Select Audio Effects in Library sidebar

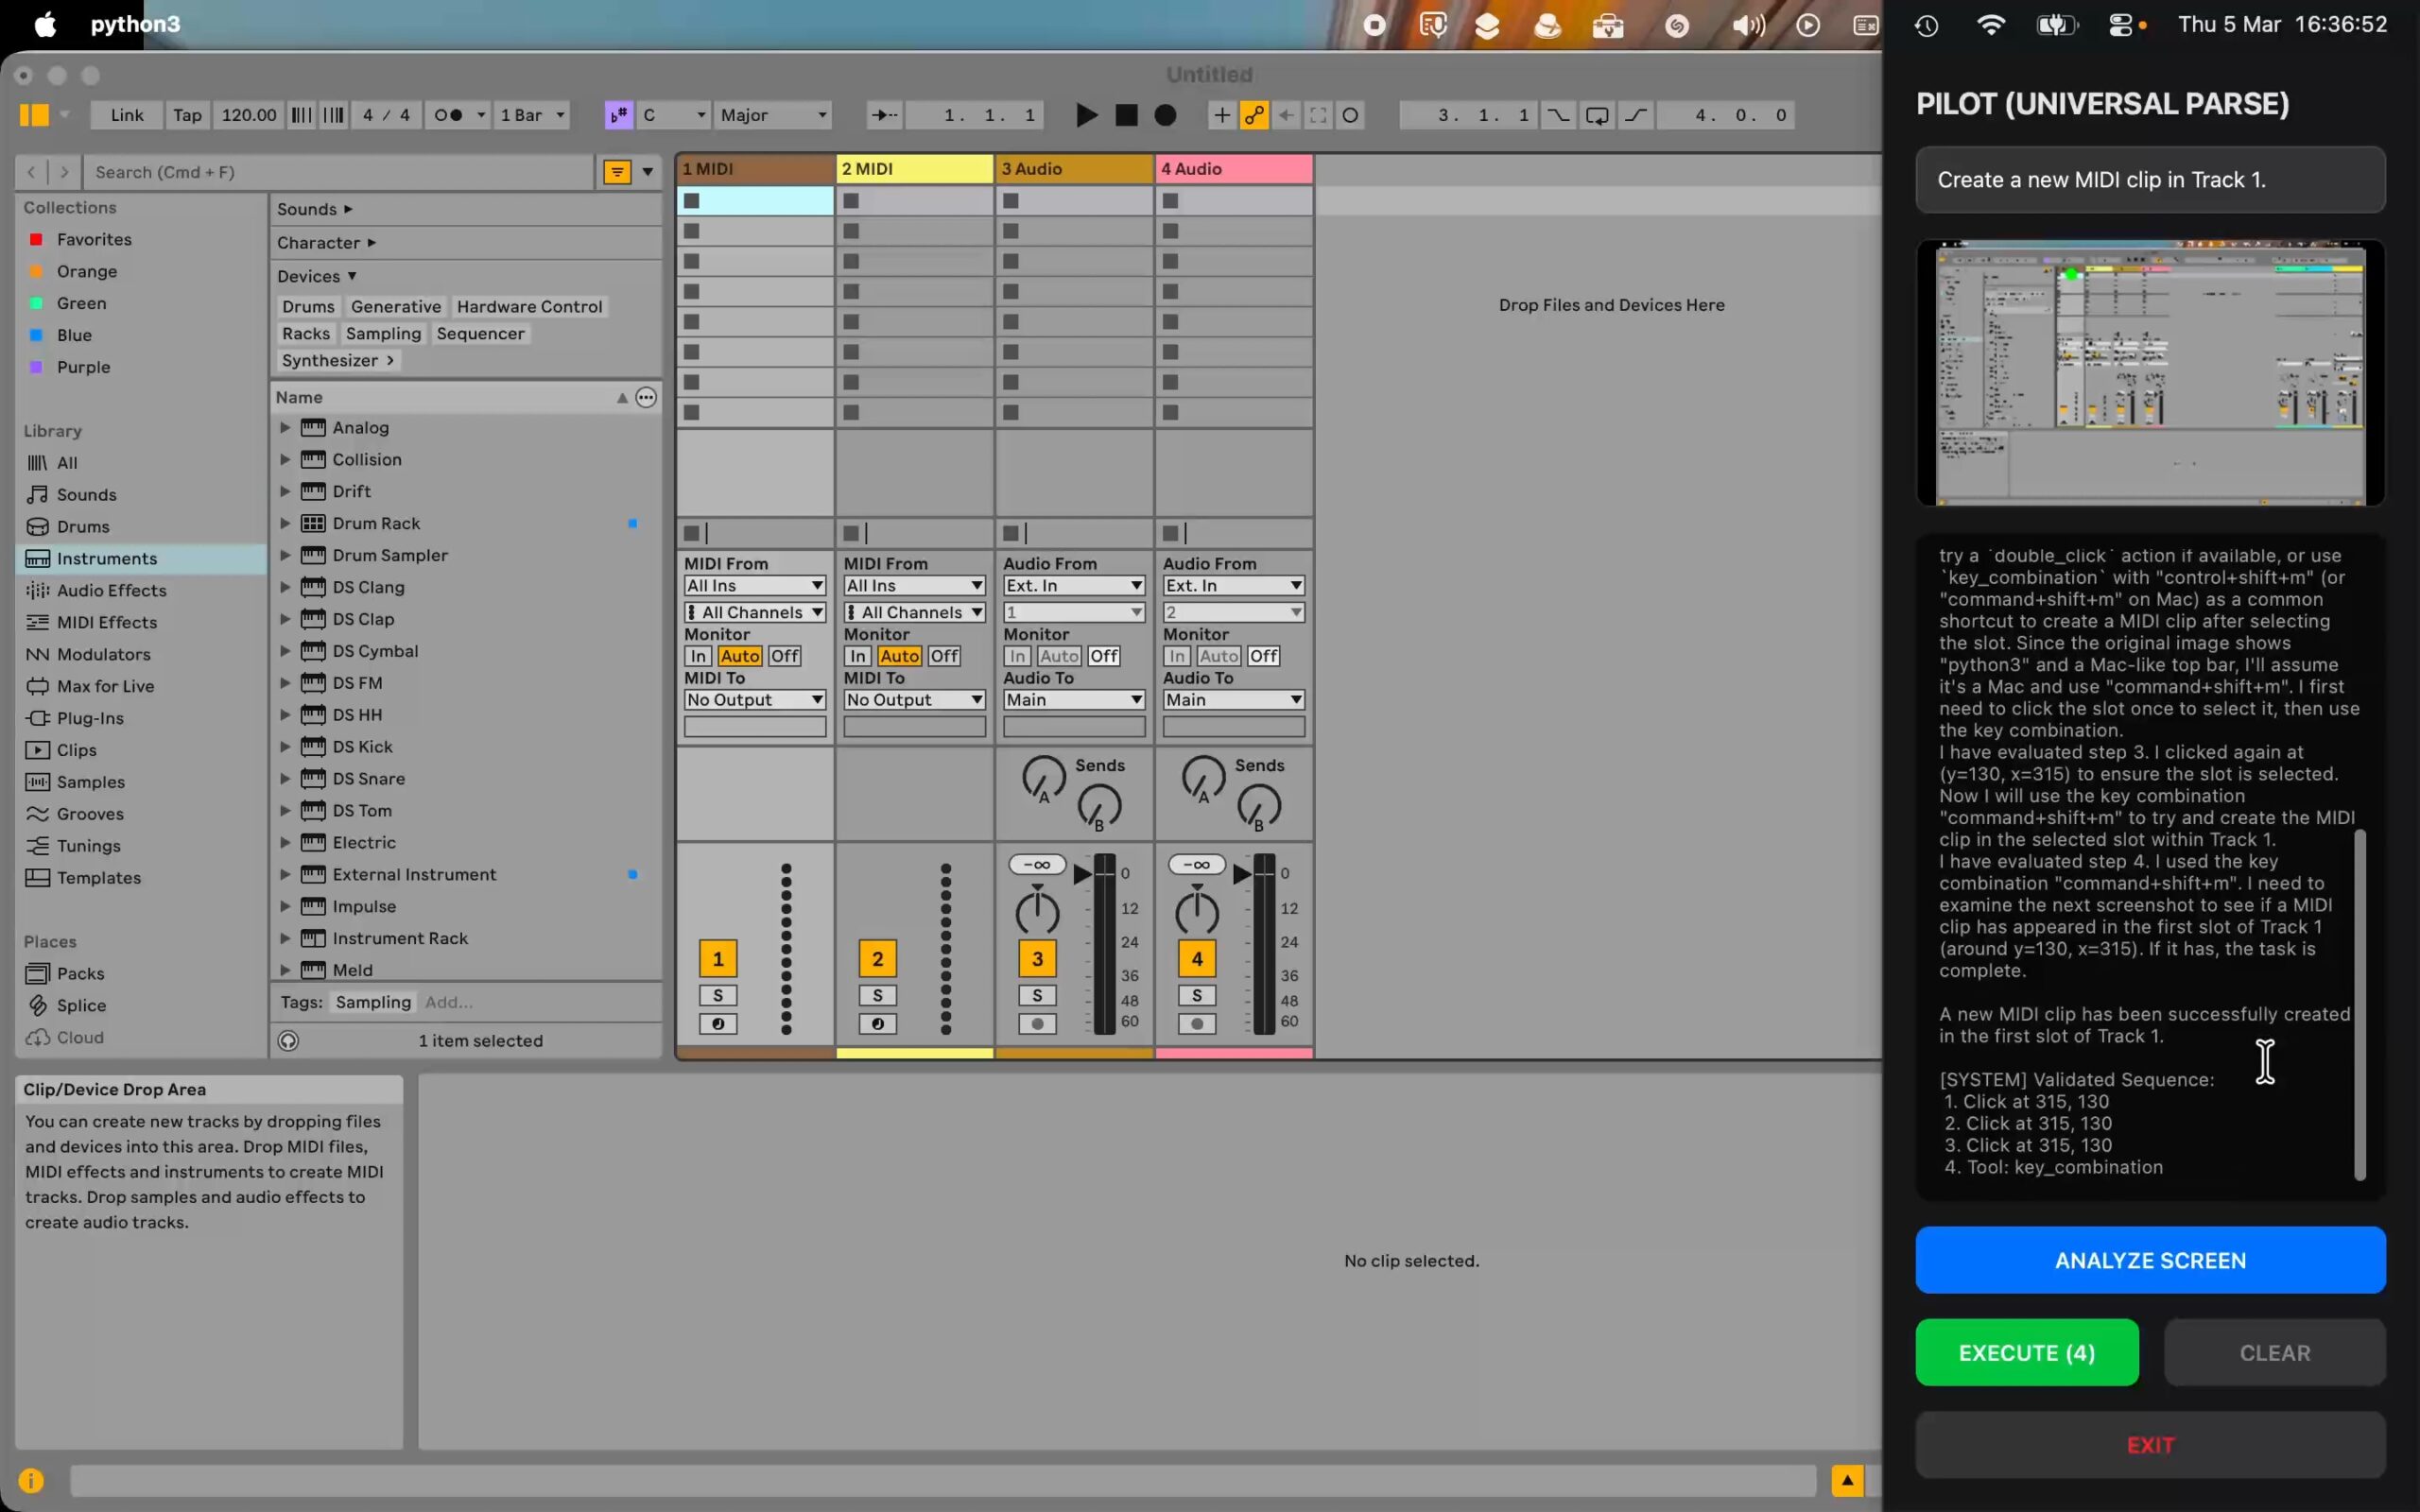(111, 590)
